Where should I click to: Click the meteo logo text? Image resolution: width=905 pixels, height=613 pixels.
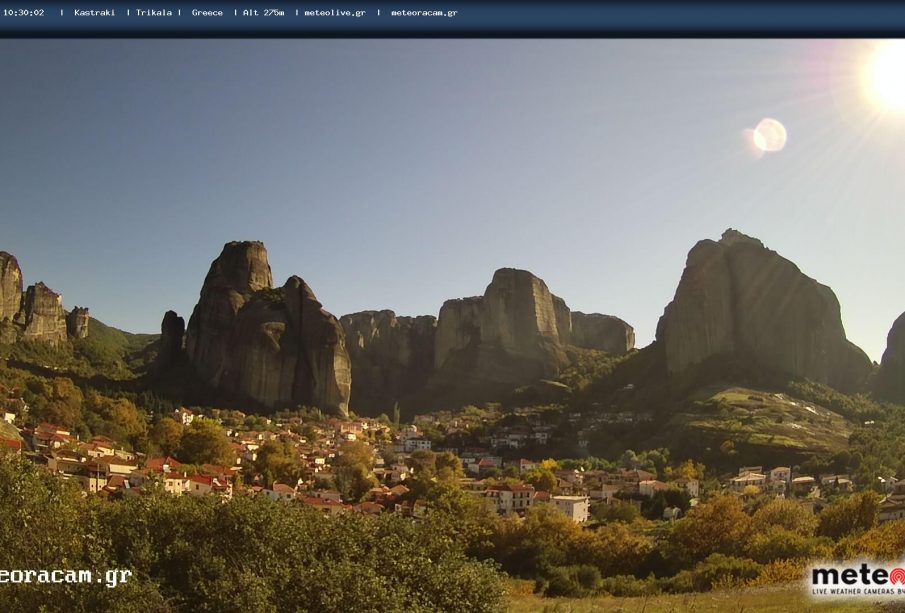[850, 576]
